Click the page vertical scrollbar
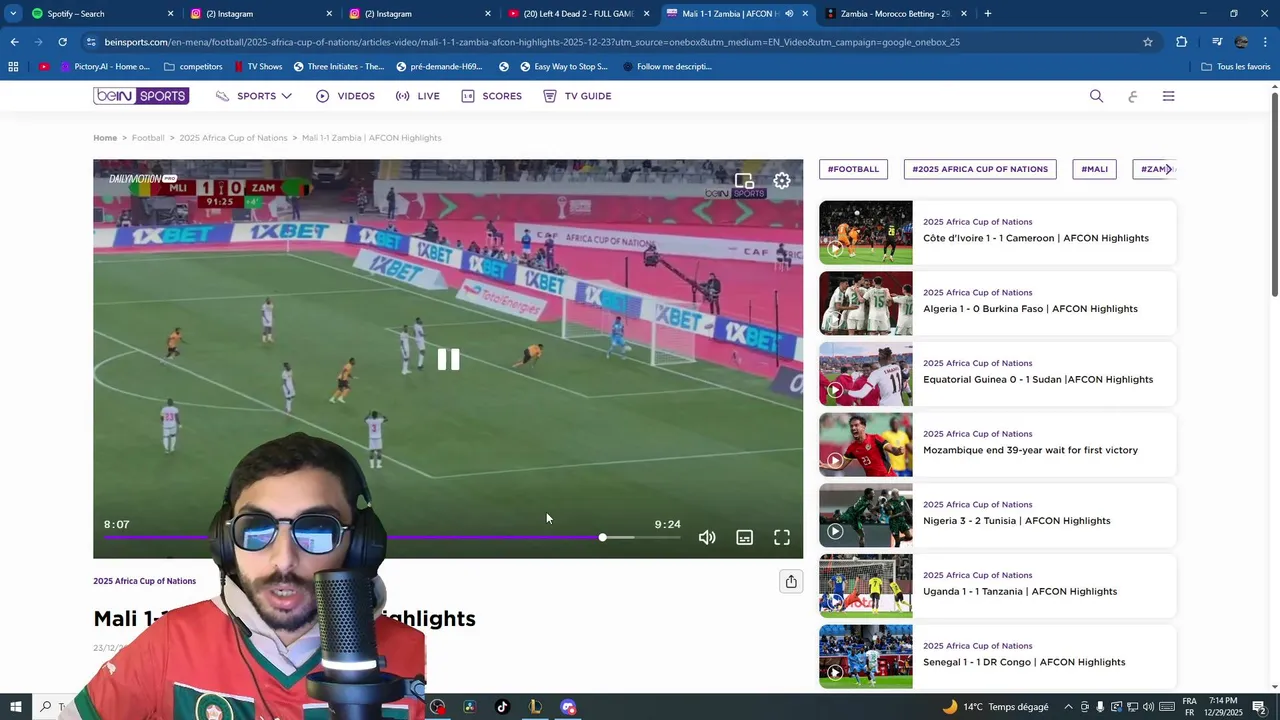The height and width of the screenshot is (720, 1280). pos(1275,193)
